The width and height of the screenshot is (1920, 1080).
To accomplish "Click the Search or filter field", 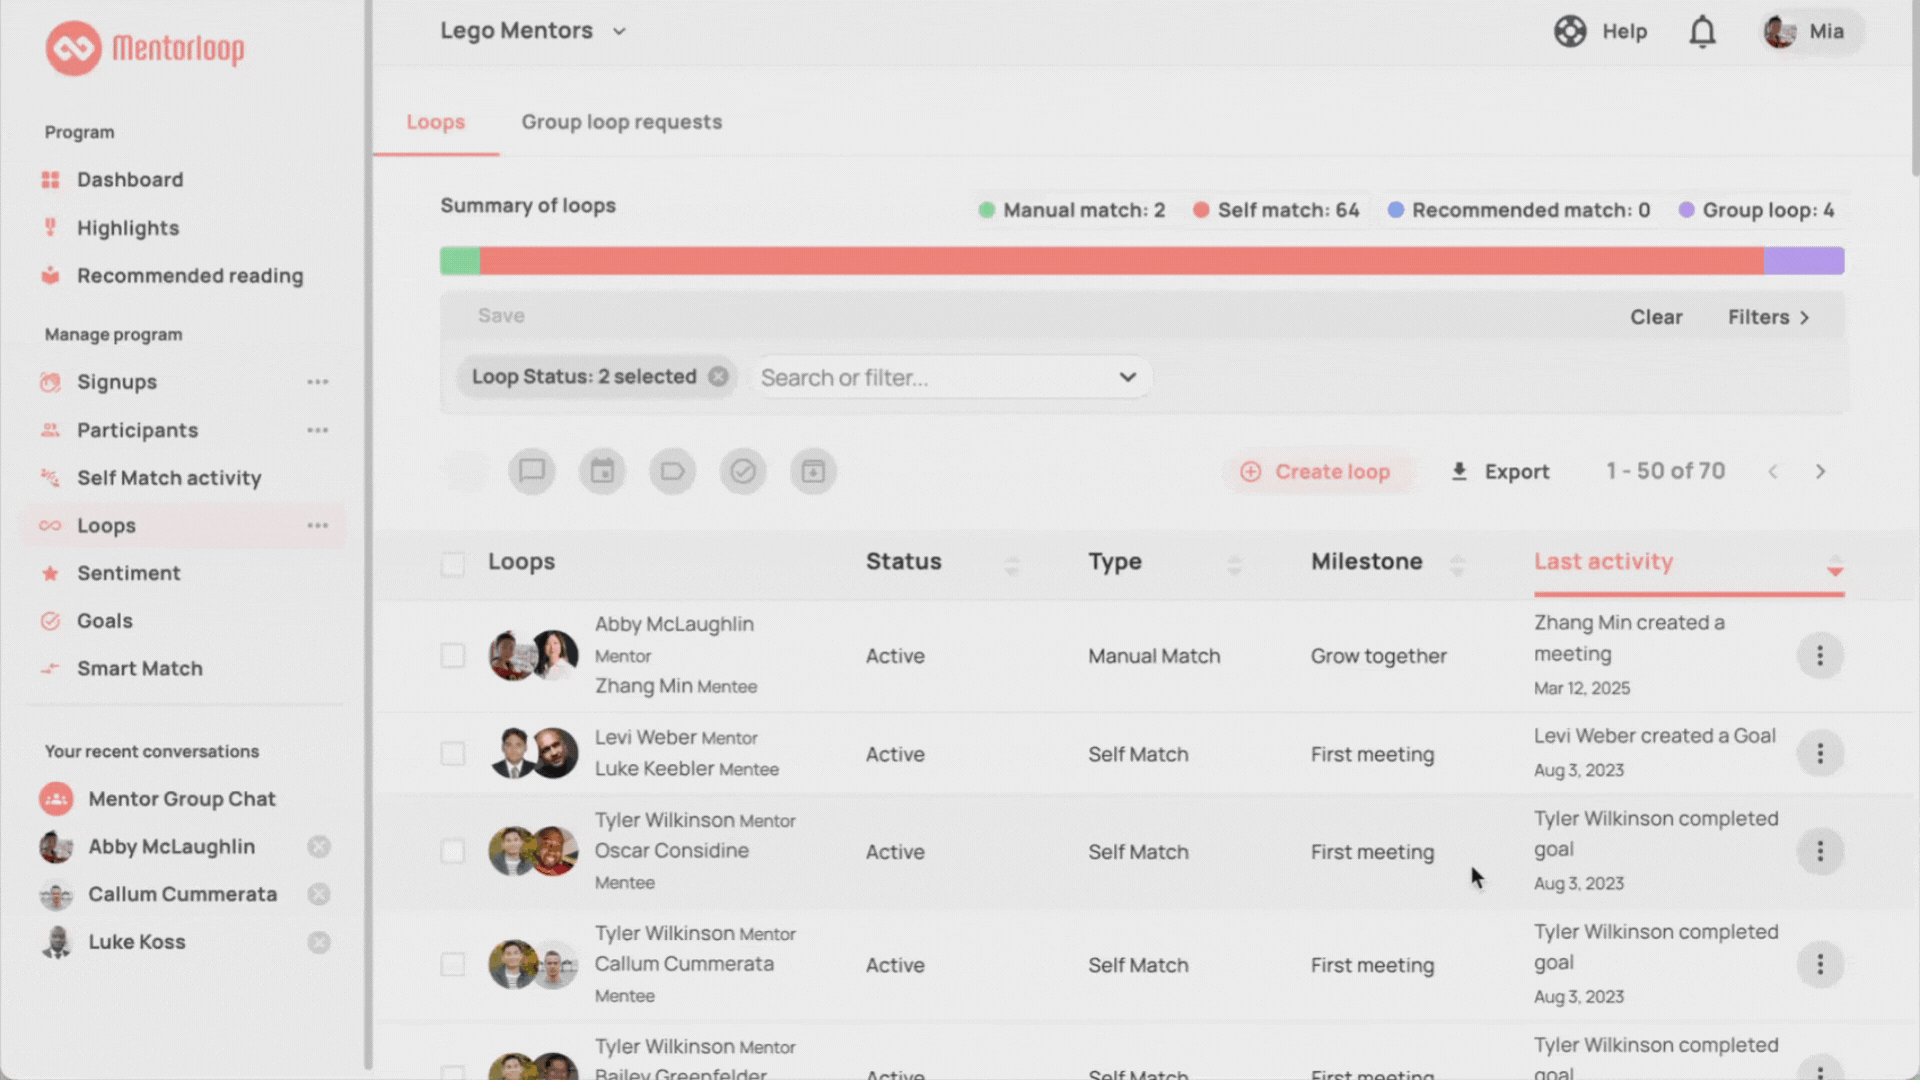I will pos(950,378).
